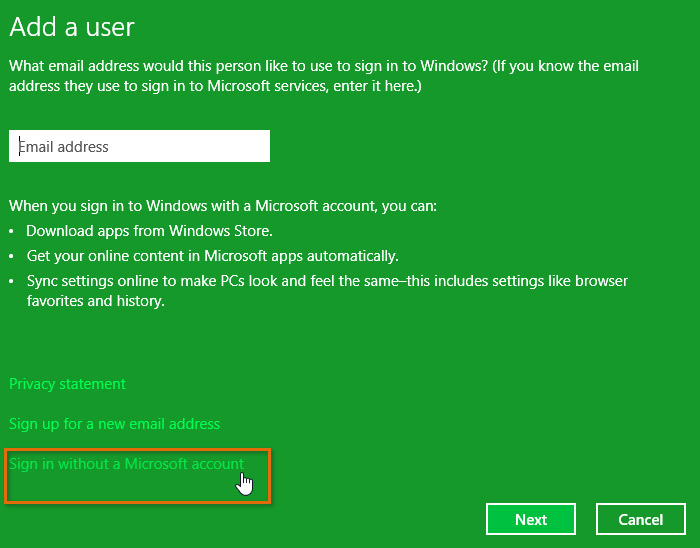This screenshot has width=700, height=548.
Task: Click the email address question paragraph
Action: pos(323,67)
